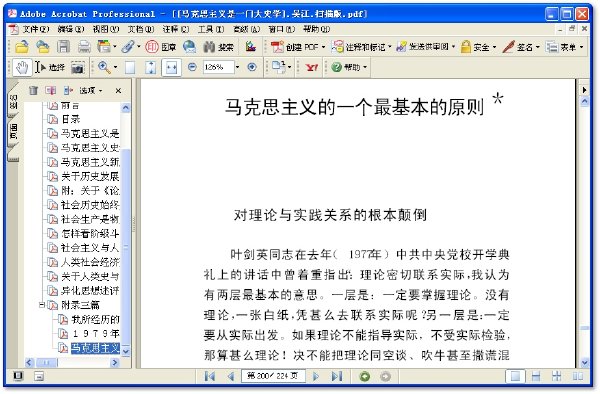
Task: Open the rotate/pages toolbar dropdown icon
Action: pyautogui.click(x=282, y=67)
